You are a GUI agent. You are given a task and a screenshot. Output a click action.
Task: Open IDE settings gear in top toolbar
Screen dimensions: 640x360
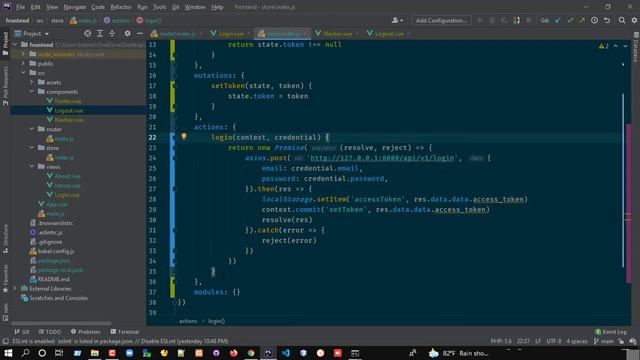point(634,20)
